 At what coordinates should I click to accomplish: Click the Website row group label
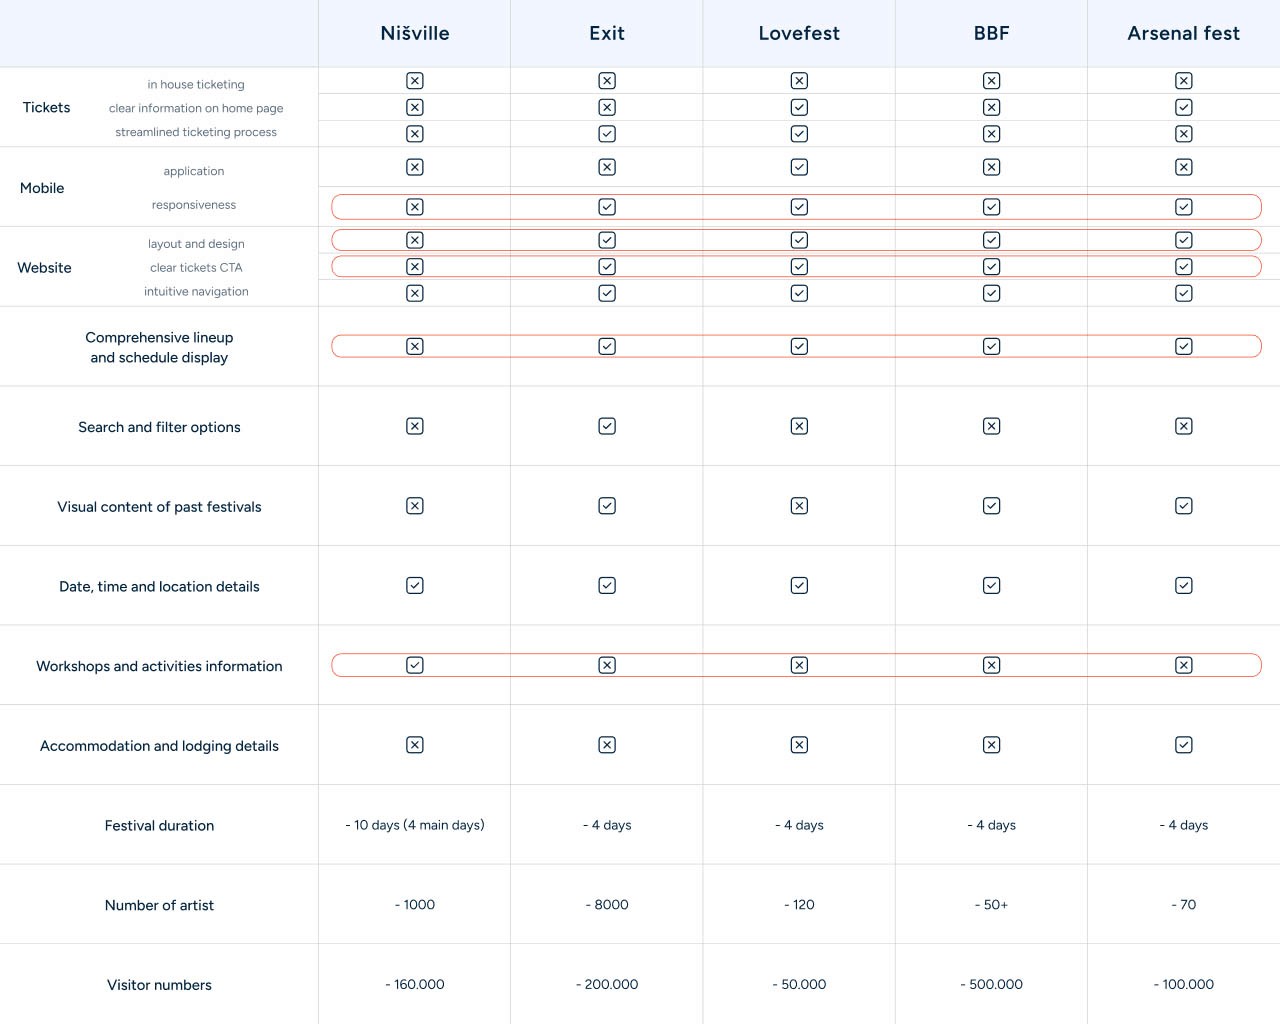pyautogui.click(x=44, y=268)
